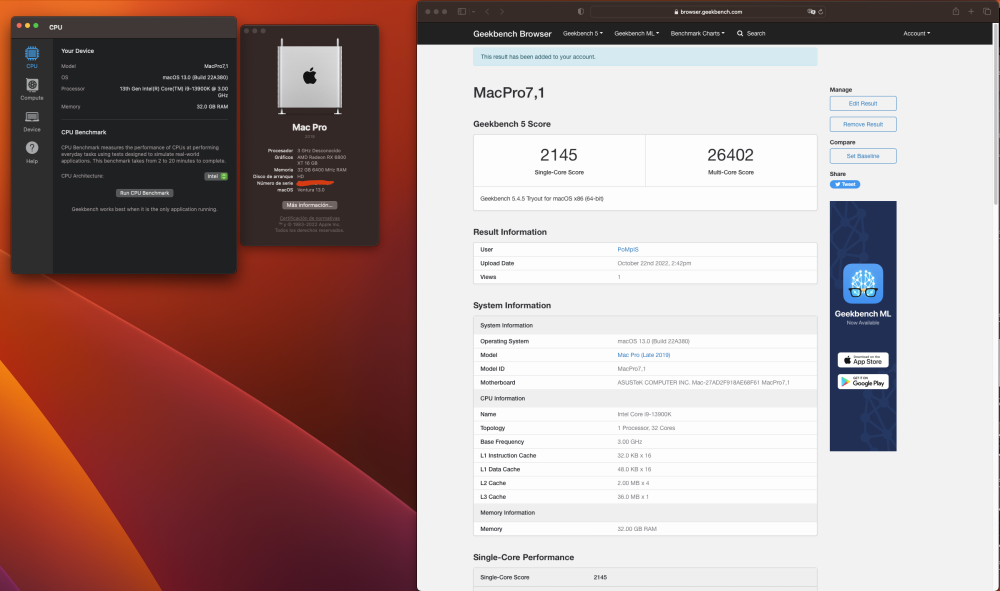Click the App Store download badge

click(x=863, y=360)
